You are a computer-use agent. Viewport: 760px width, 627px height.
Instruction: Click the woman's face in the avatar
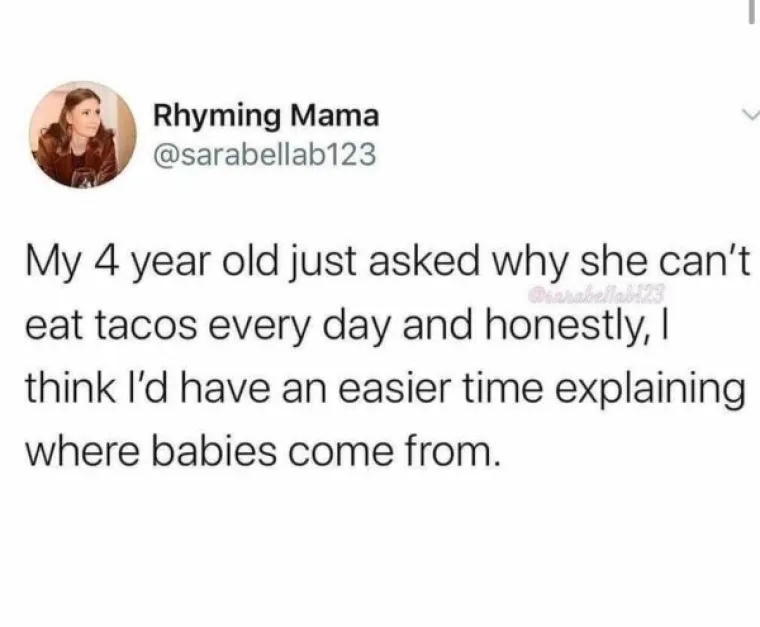(x=89, y=112)
